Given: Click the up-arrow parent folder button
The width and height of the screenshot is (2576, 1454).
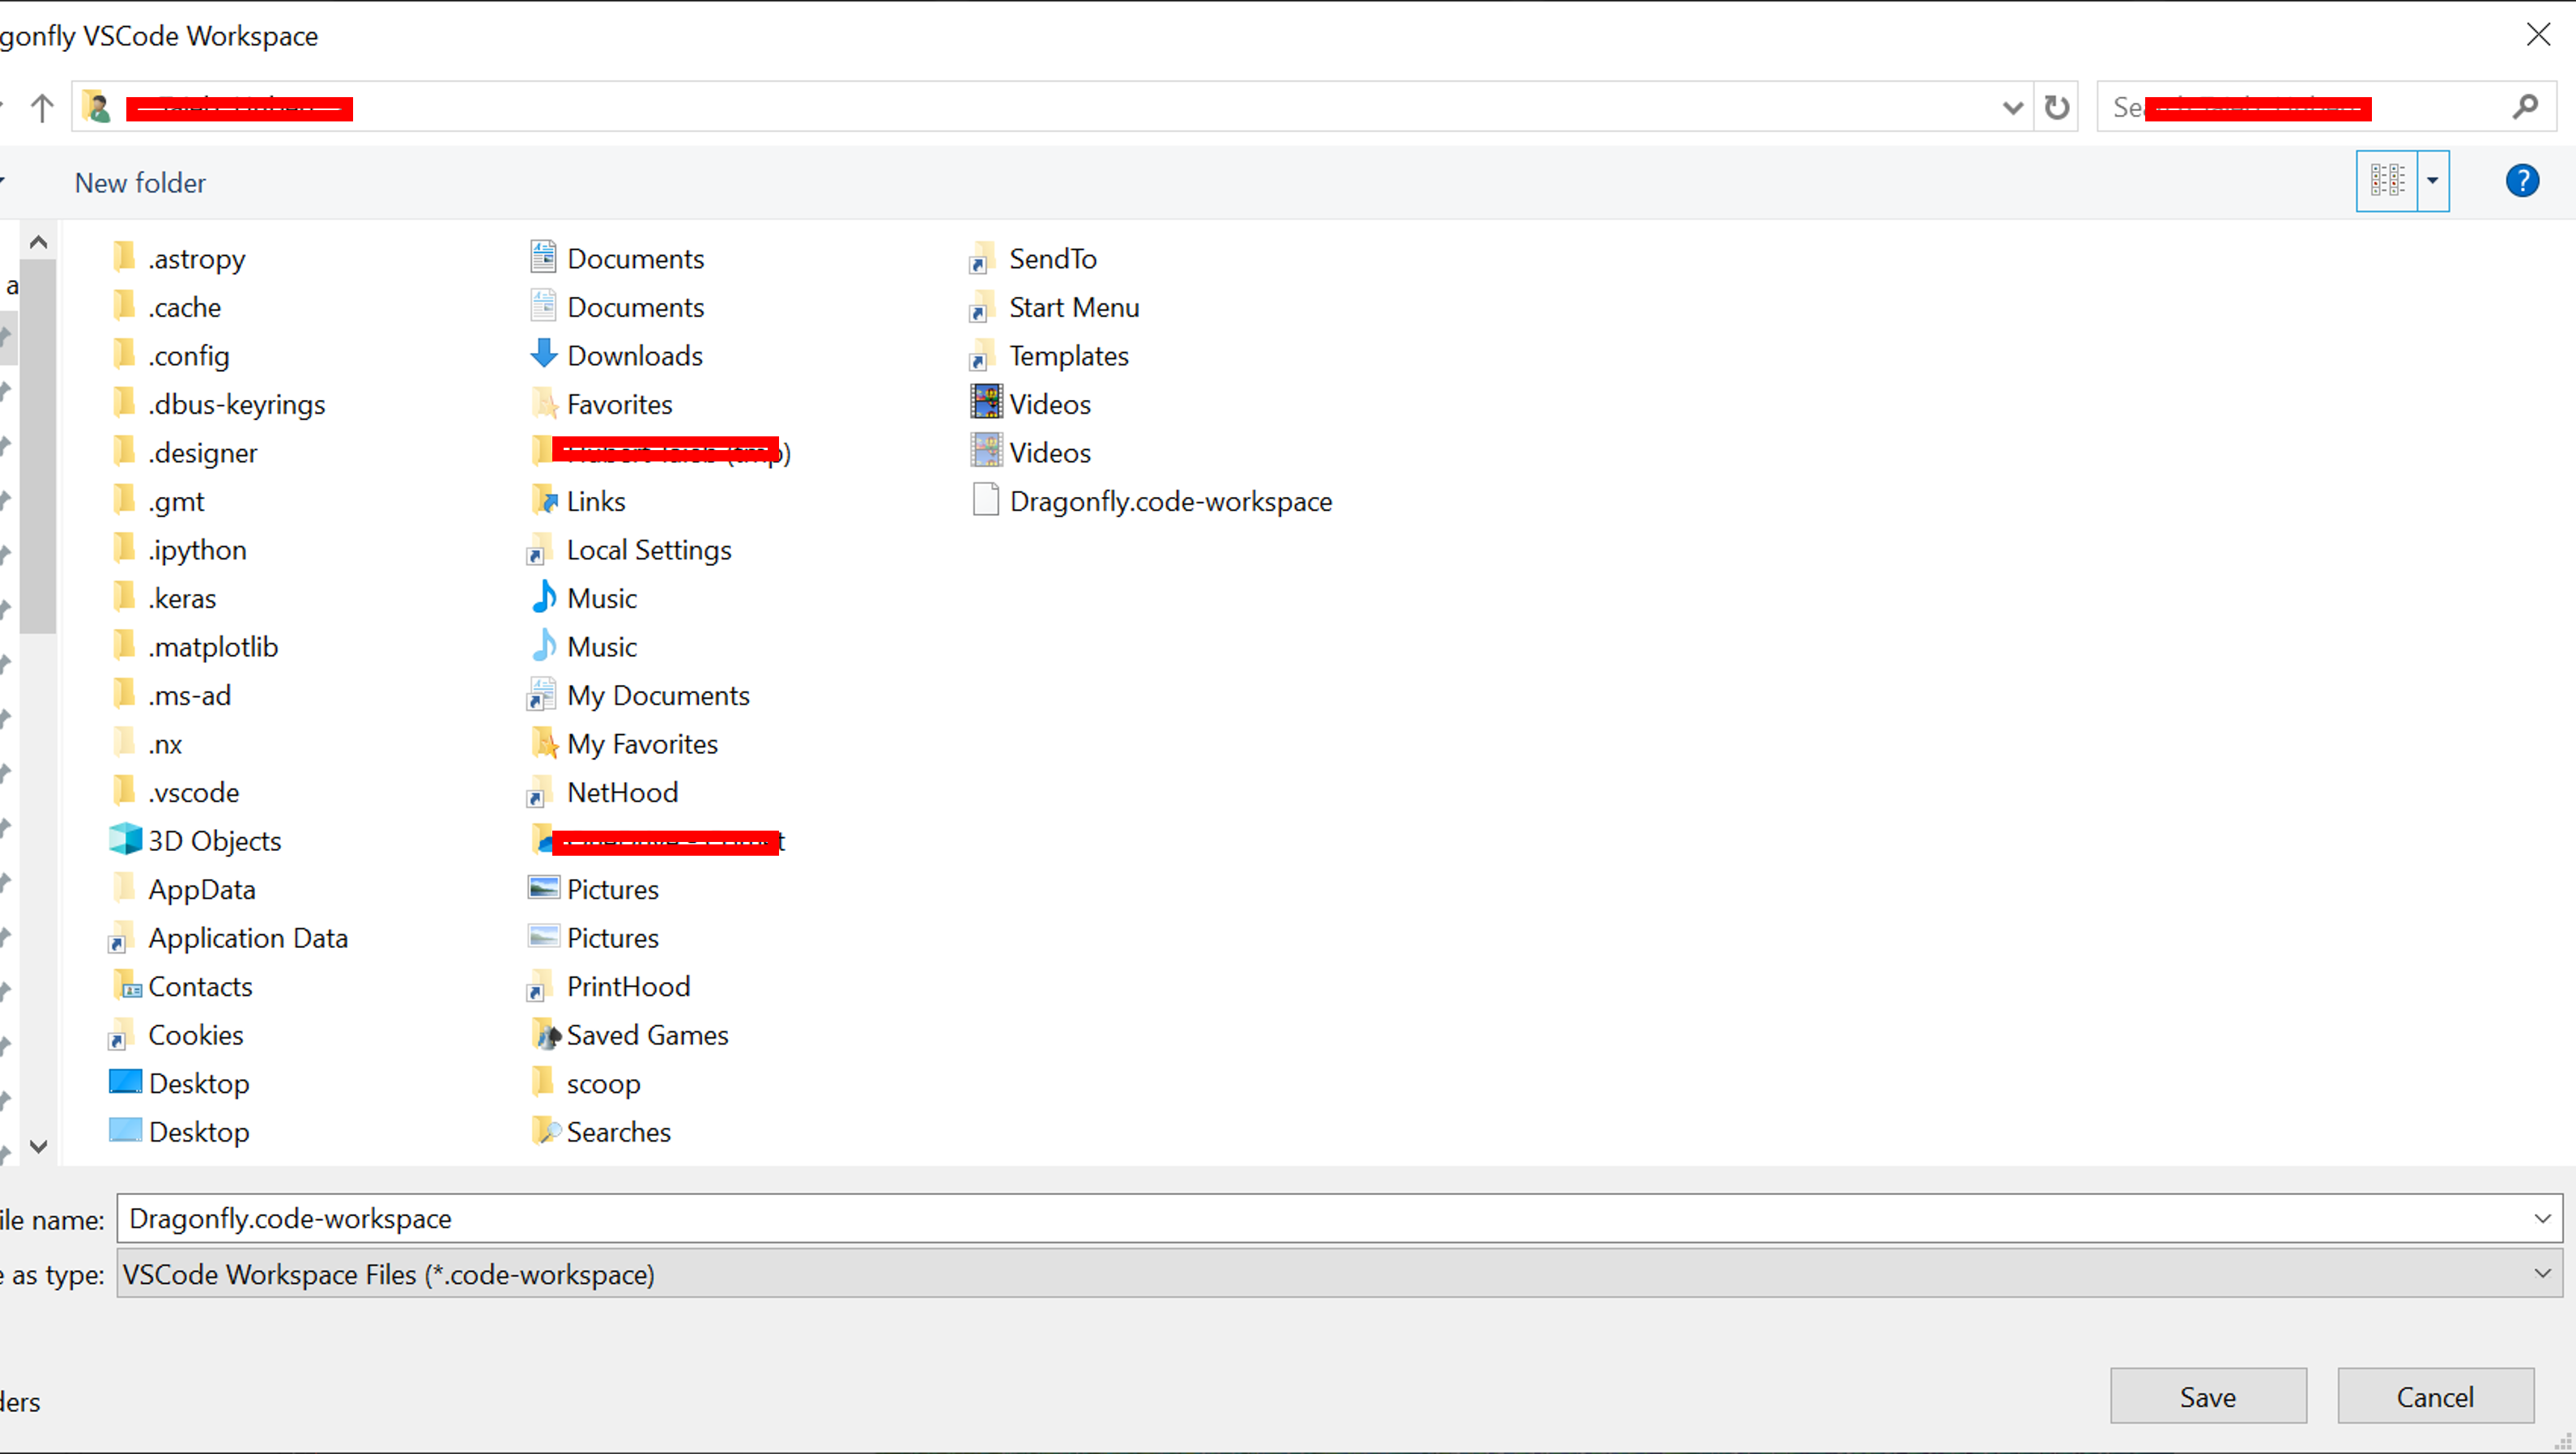Looking at the screenshot, I should [42, 107].
